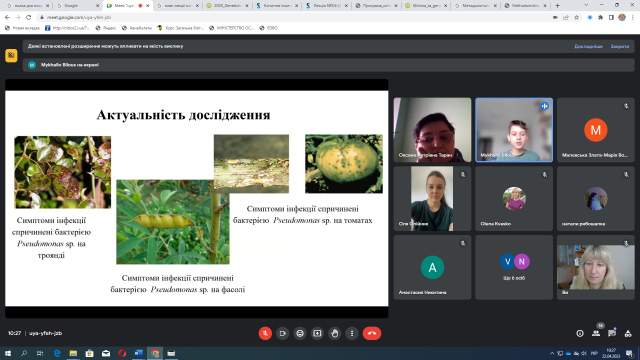Click Mykhailo Bilous video tile
640x360 pixels.
coord(514,130)
